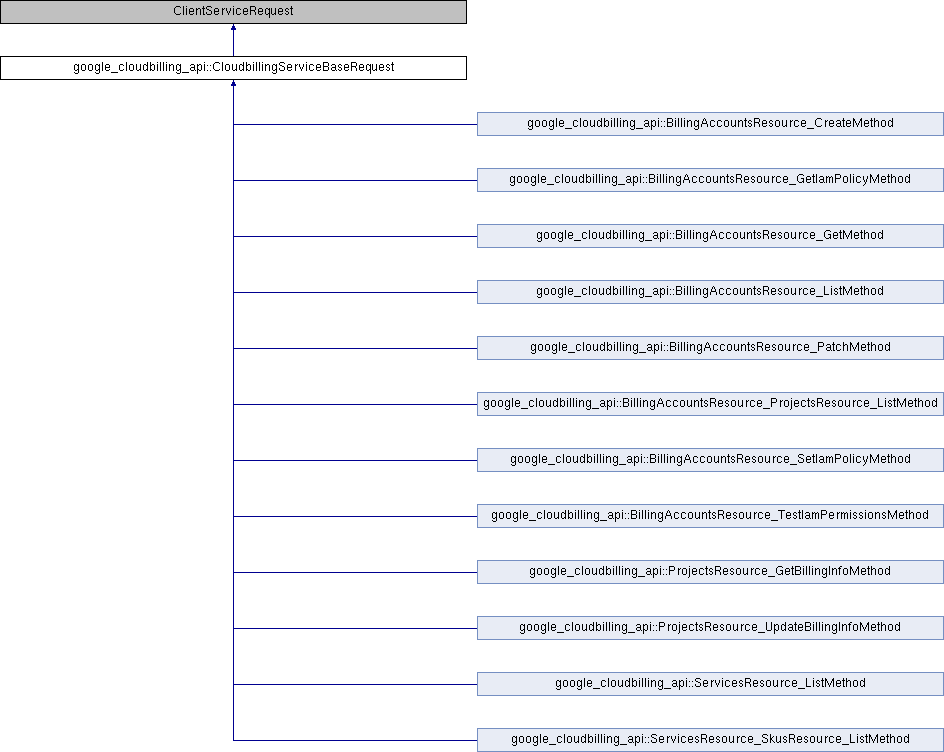The image size is (944, 752).
Task: Open ProjectsResource_UpdateBillingInfoMethod class
Action: [x=710, y=627]
